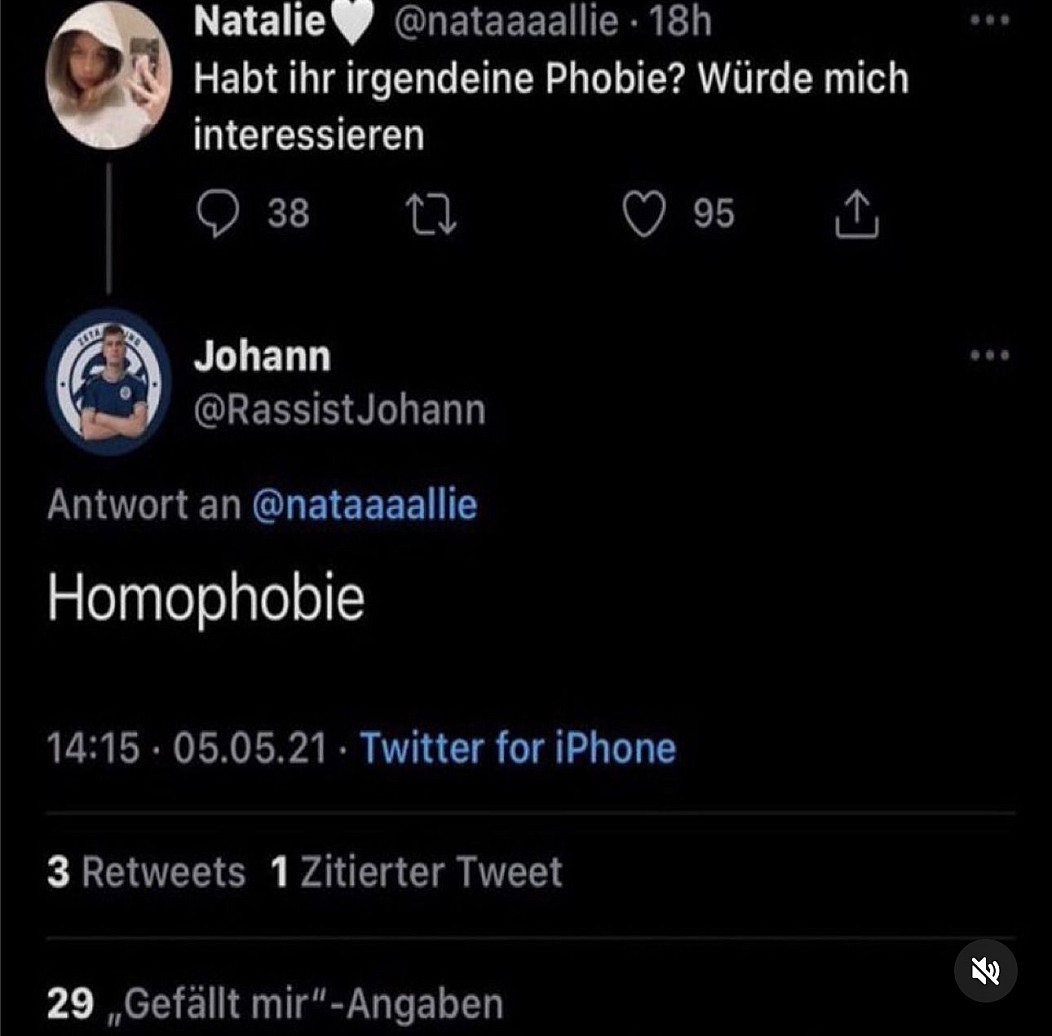Open Johann's profile avatar

point(110,382)
